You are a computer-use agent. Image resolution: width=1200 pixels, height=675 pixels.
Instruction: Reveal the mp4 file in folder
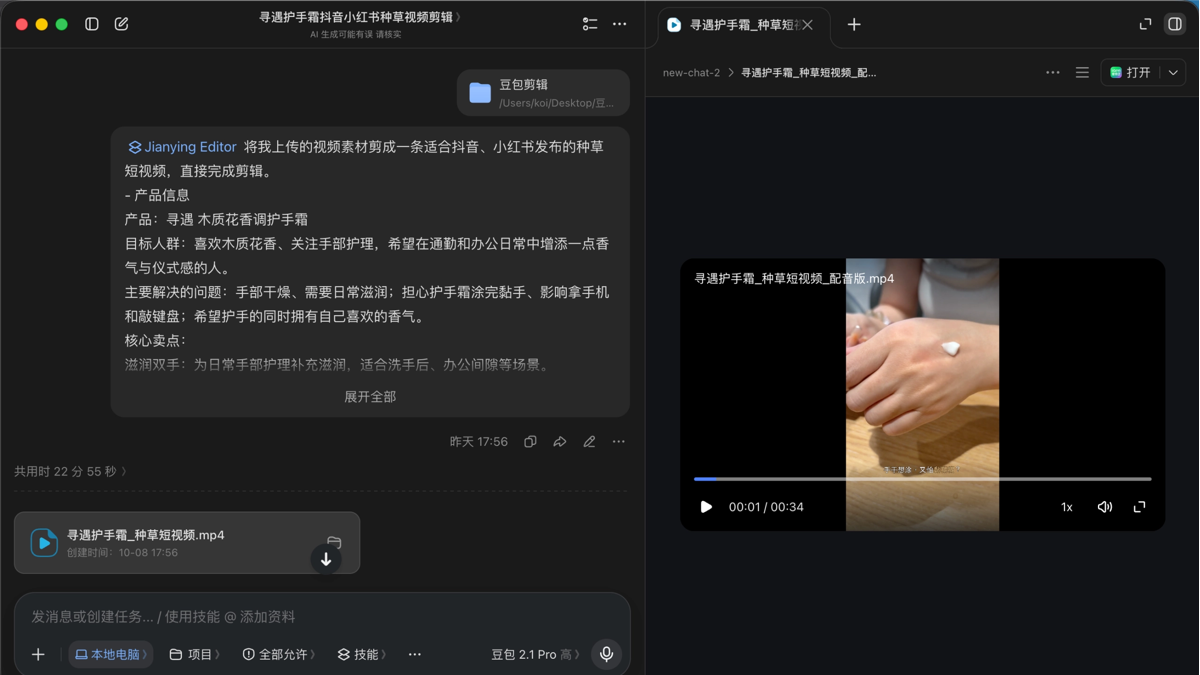[x=334, y=542]
